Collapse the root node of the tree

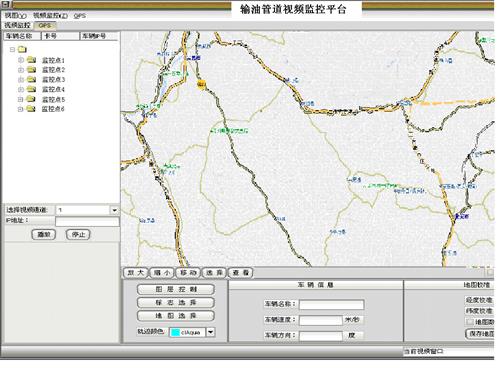coord(12,50)
